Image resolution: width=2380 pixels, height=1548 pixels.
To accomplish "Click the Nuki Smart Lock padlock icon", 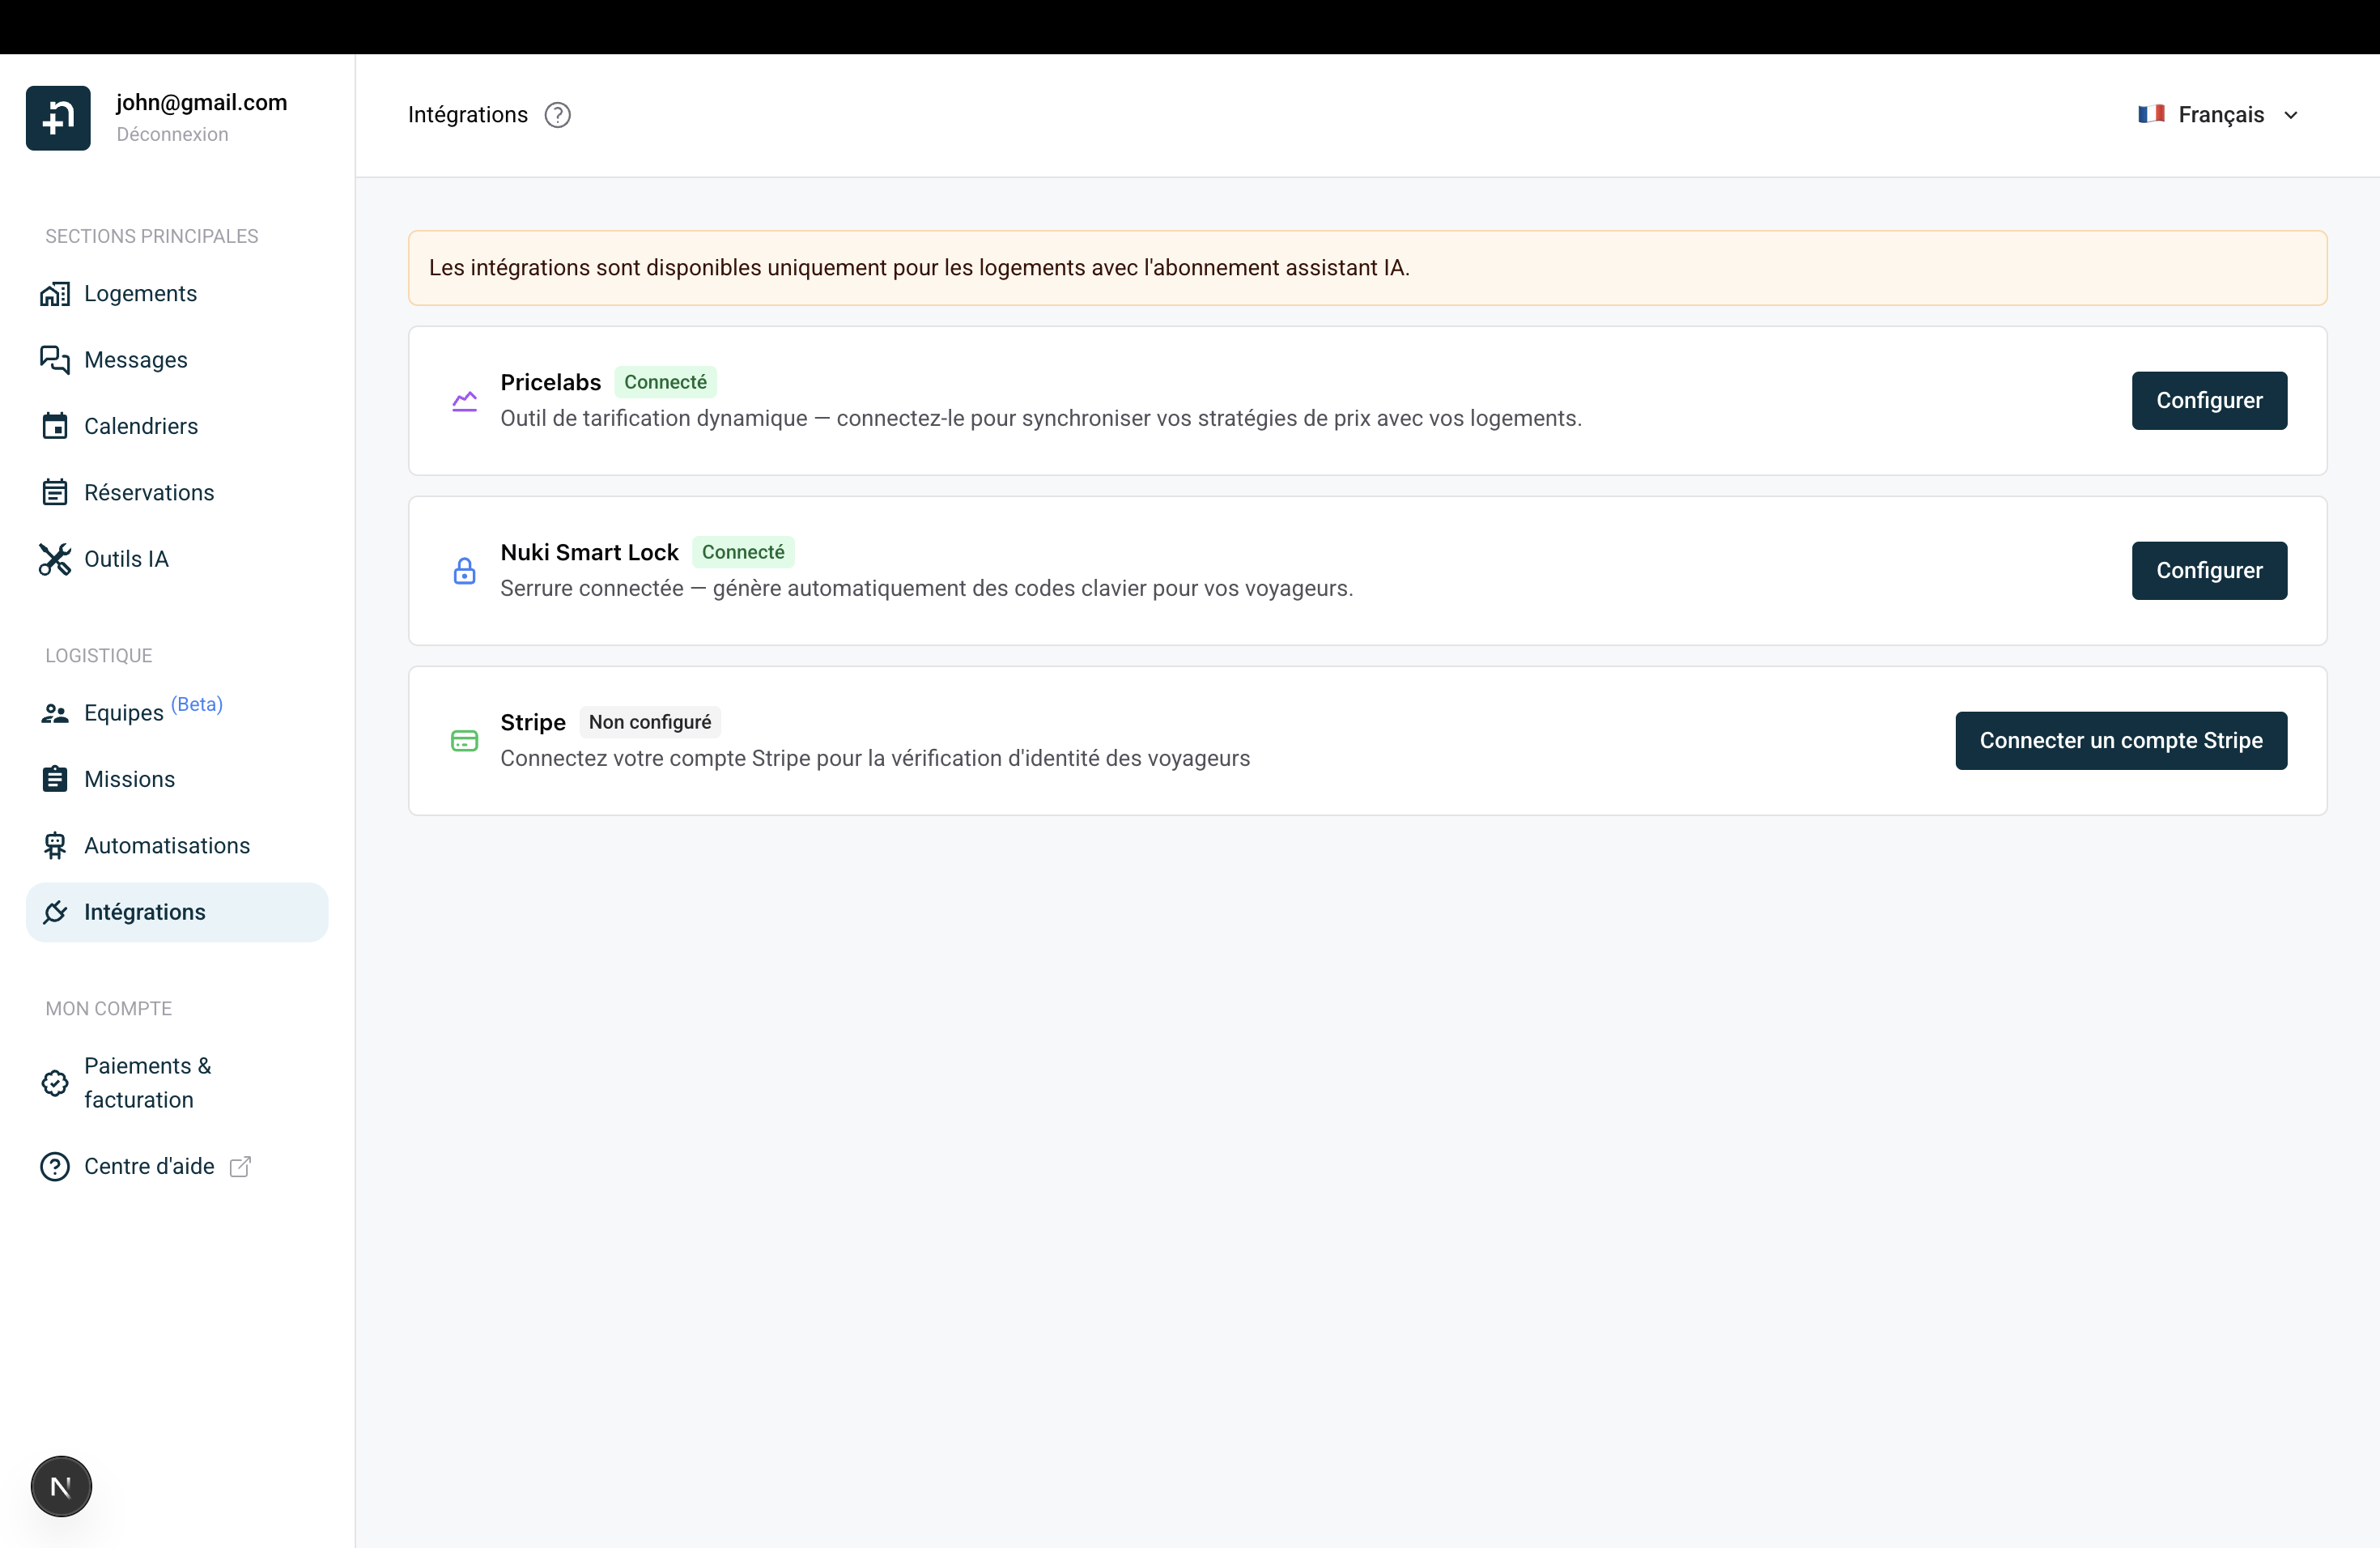I will tap(464, 571).
